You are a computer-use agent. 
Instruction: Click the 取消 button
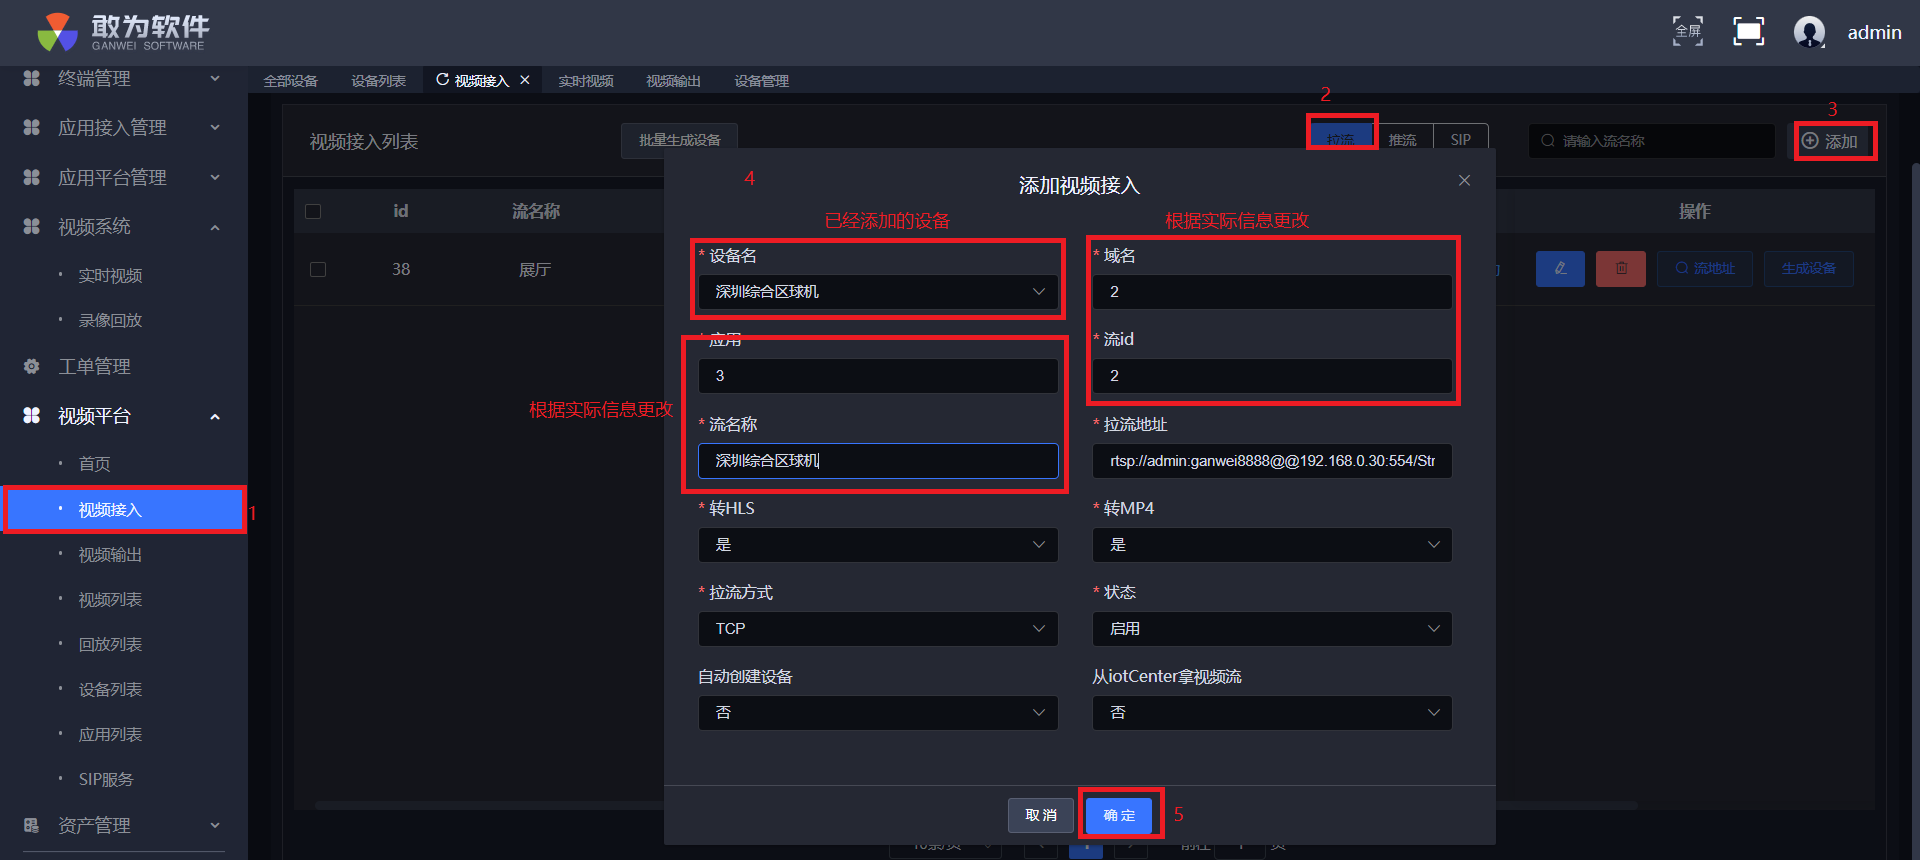[1041, 815]
